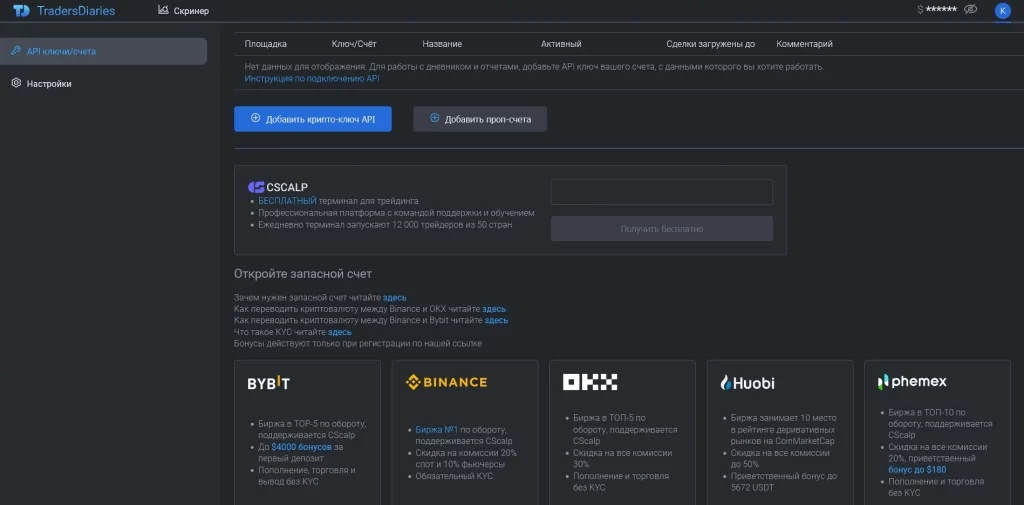
Task: Click здесь link about KYC
Action: [x=340, y=332]
